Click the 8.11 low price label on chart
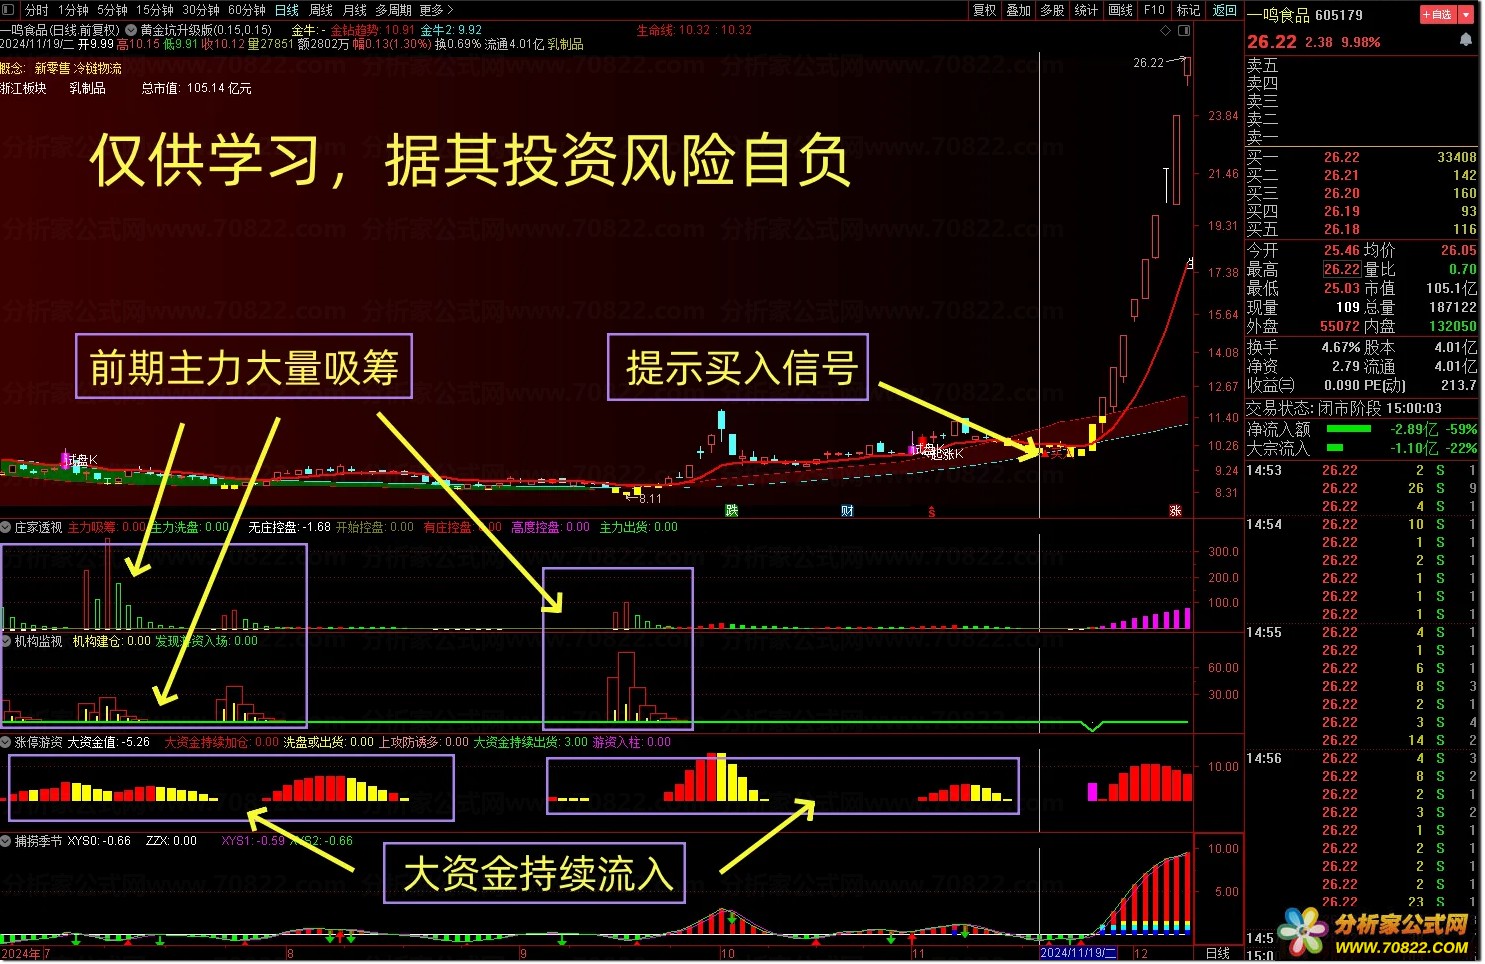The width and height of the screenshot is (1485, 964). 650,498
